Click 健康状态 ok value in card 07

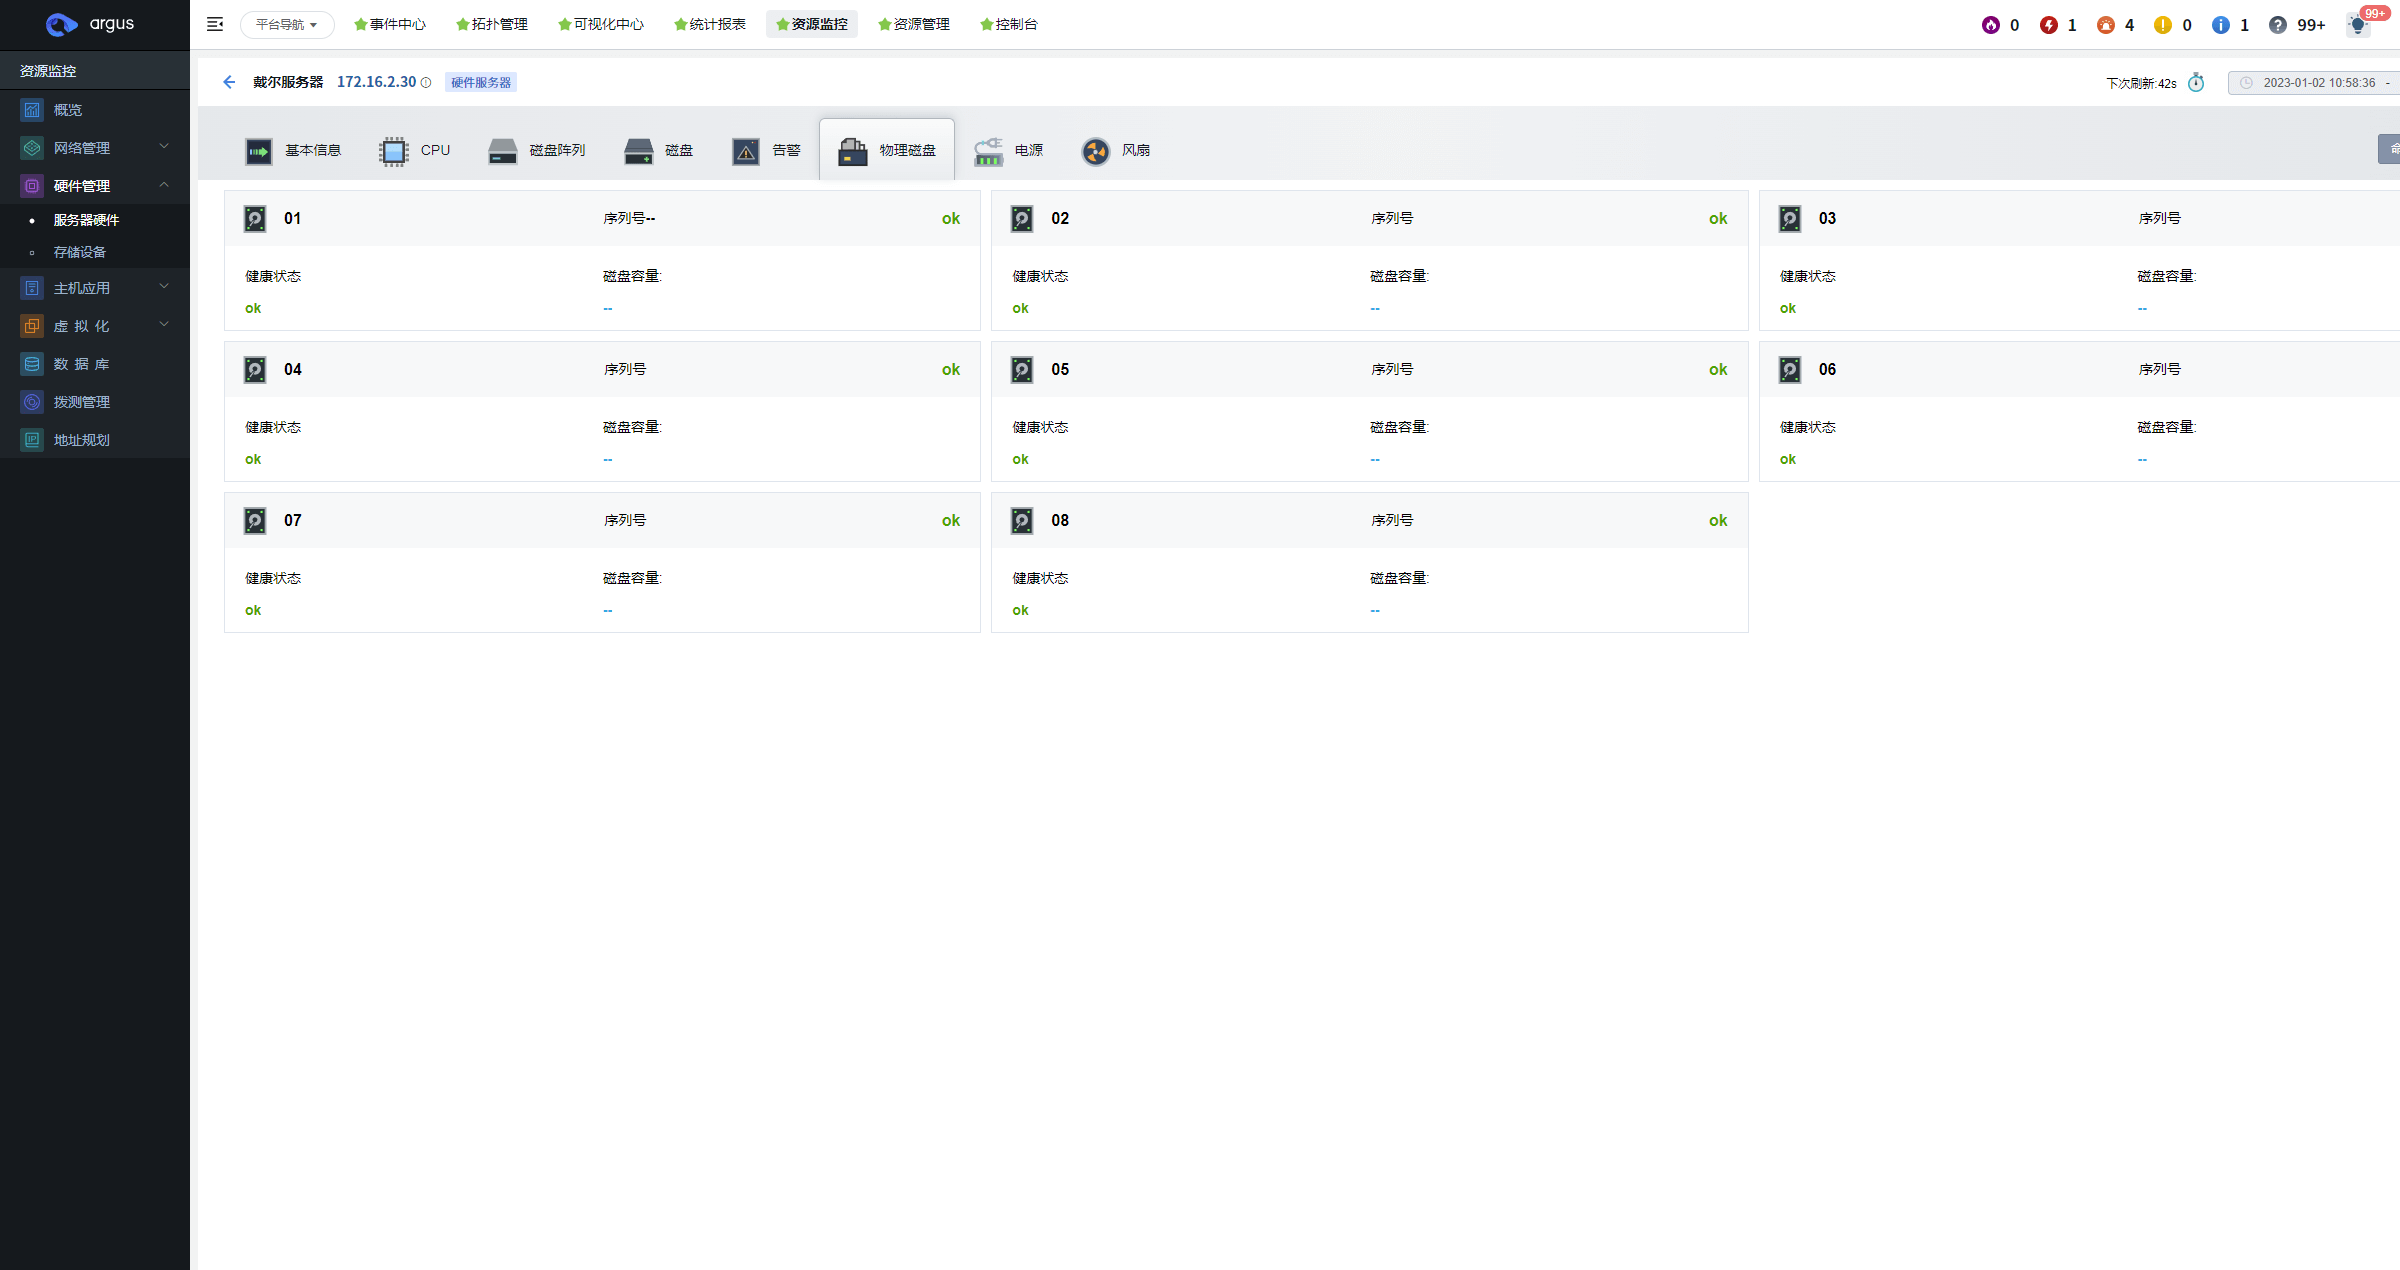253,610
